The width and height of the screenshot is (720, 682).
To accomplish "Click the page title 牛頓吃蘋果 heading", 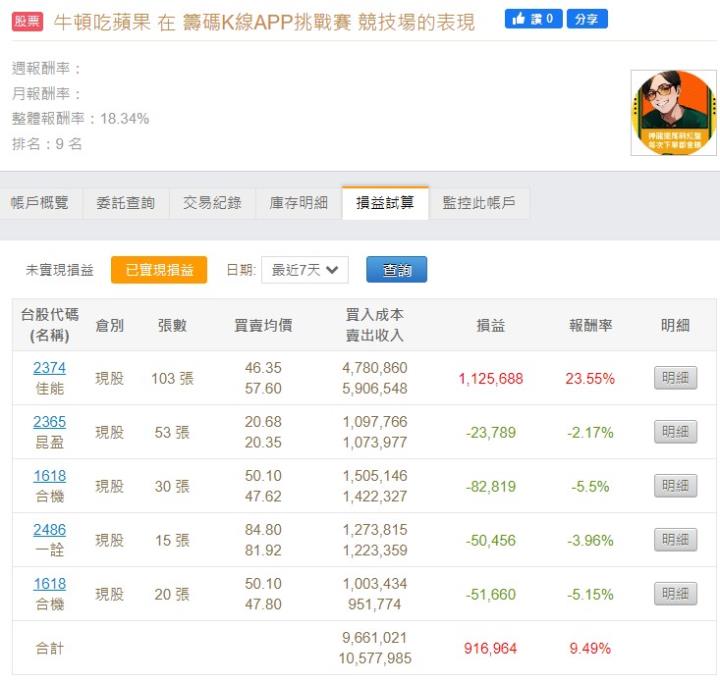I will 264,22.
